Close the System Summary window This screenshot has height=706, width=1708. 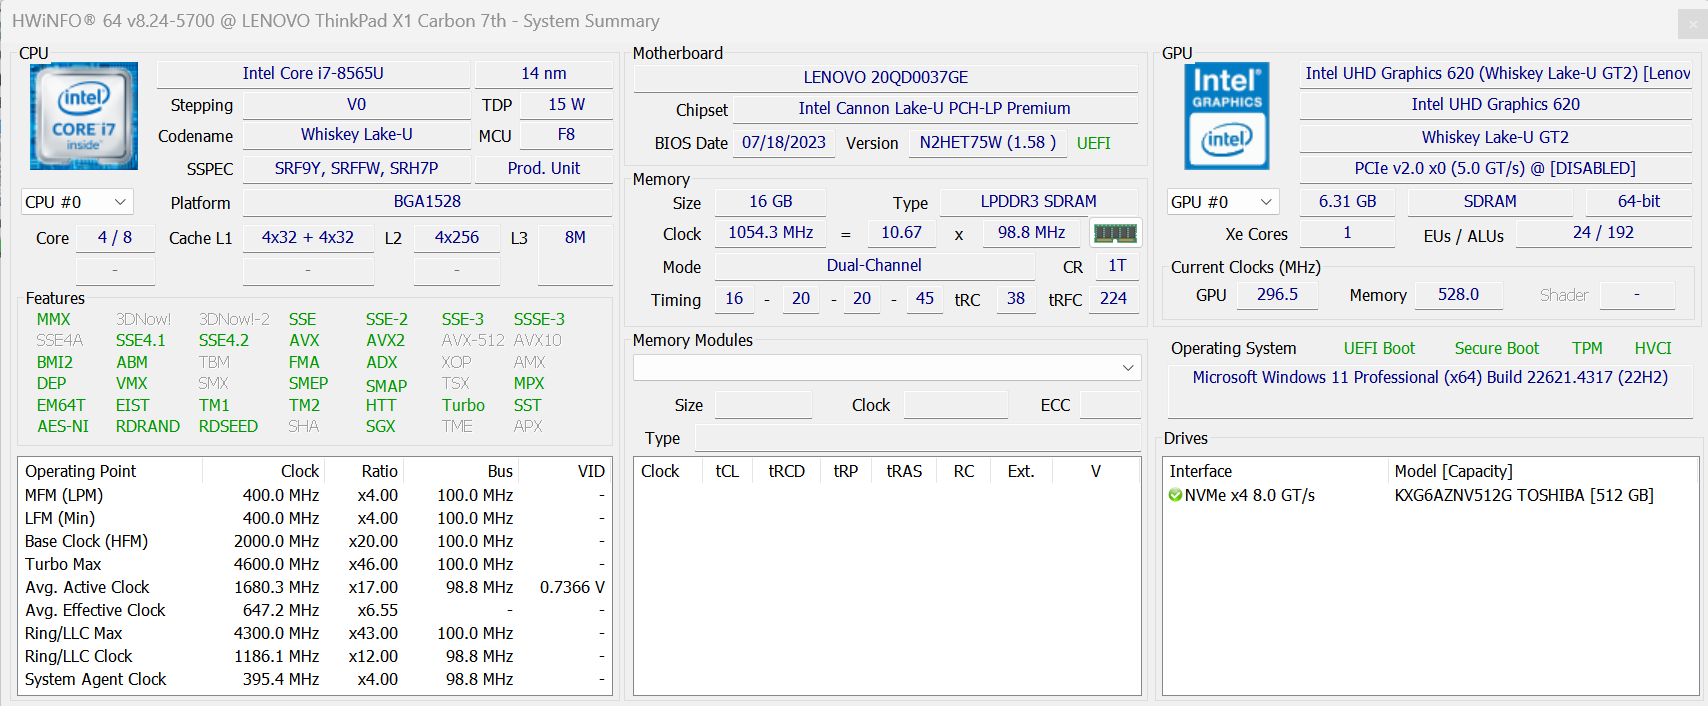point(1691,24)
